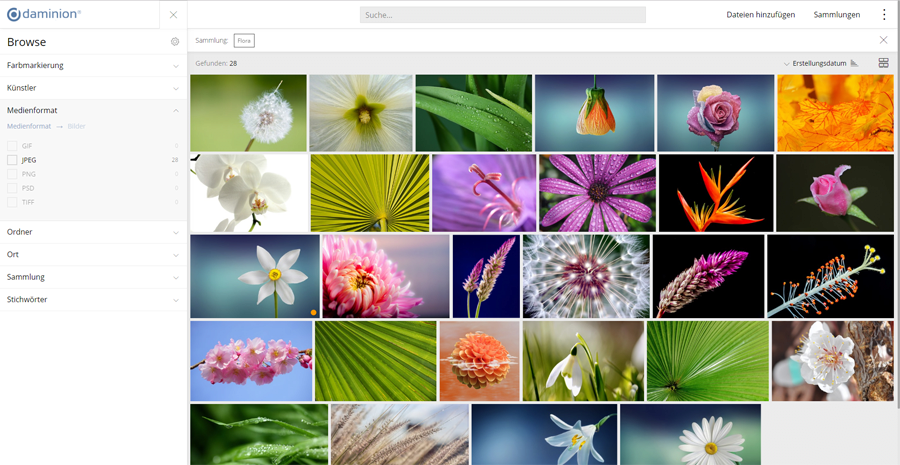900x465 pixels.
Task: Clear the Sammlung filter bar
Action: tap(883, 40)
